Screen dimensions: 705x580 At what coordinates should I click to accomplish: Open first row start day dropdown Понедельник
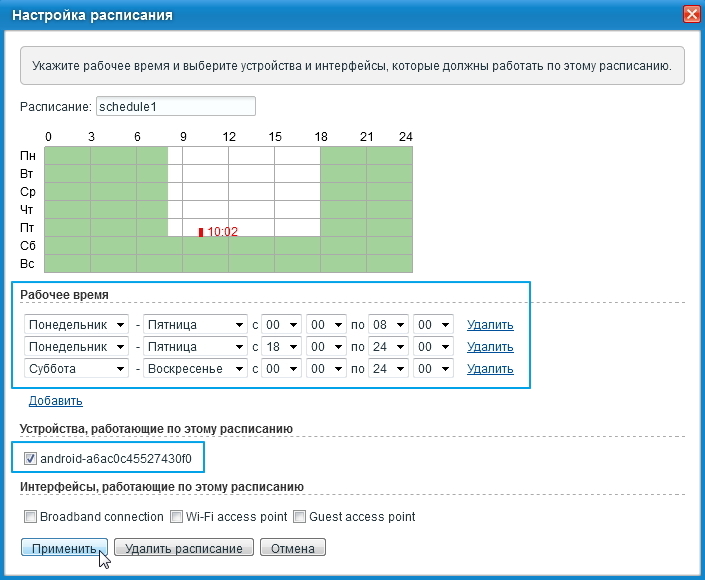tap(76, 325)
